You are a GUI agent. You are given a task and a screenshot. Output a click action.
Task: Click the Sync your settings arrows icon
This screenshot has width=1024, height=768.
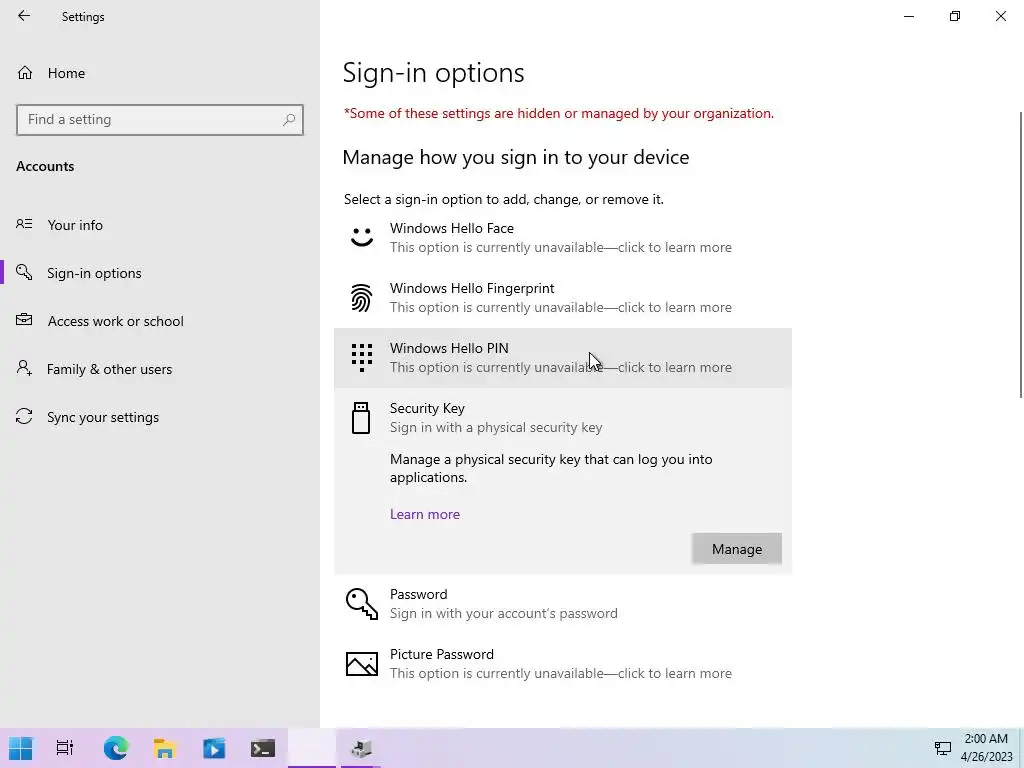click(x=24, y=417)
